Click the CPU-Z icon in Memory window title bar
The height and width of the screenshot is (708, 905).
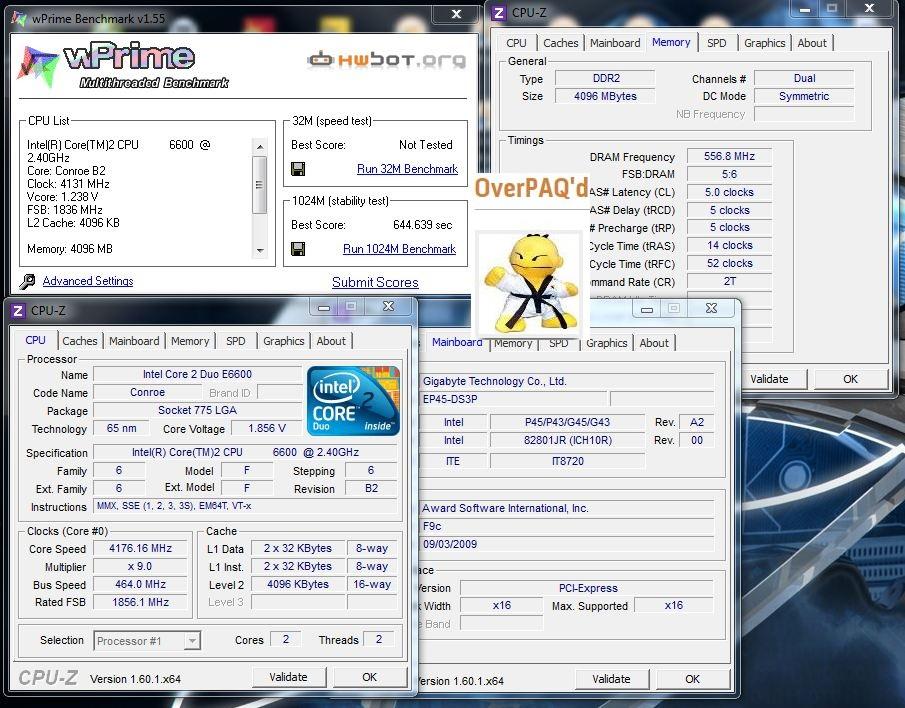[x=498, y=12]
